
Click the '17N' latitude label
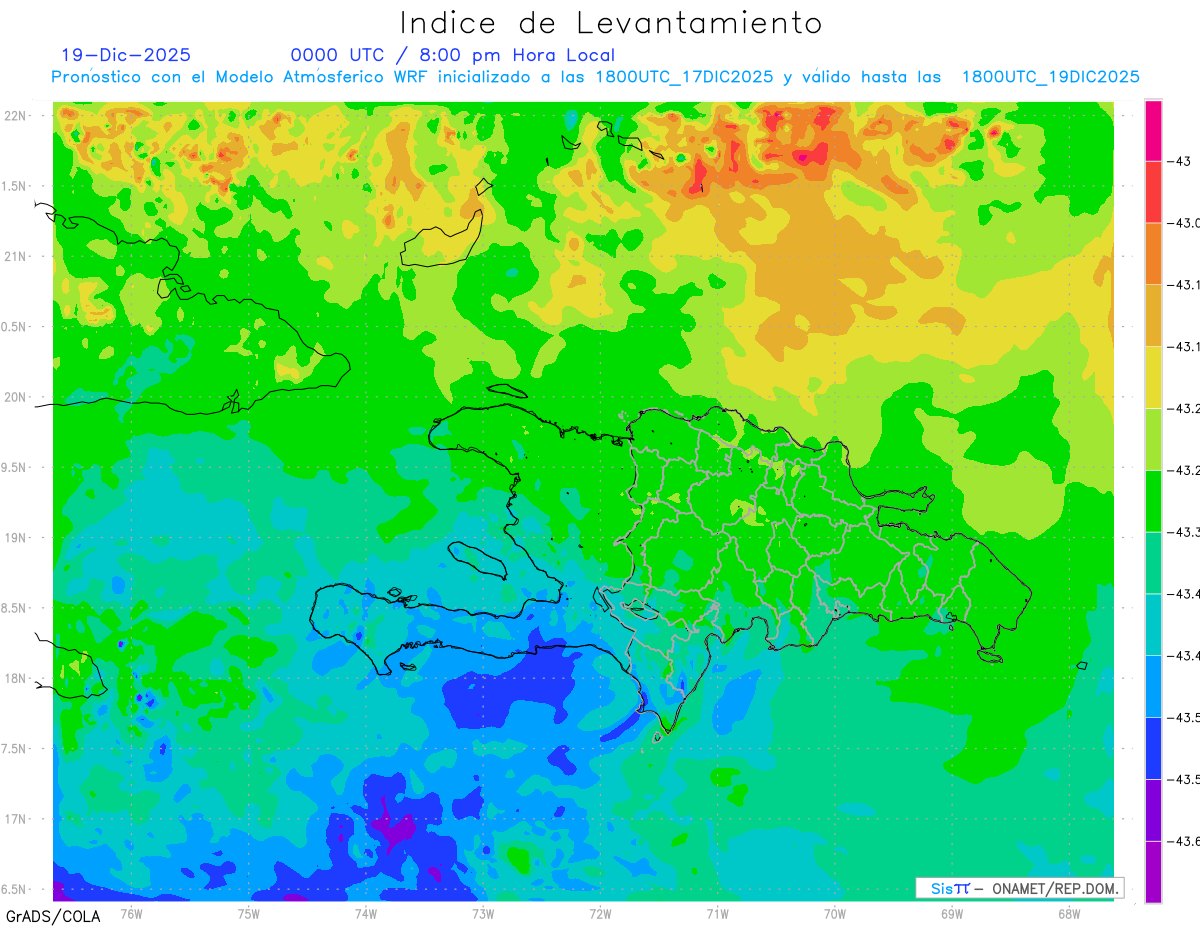pyautogui.click(x=16, y=819)
